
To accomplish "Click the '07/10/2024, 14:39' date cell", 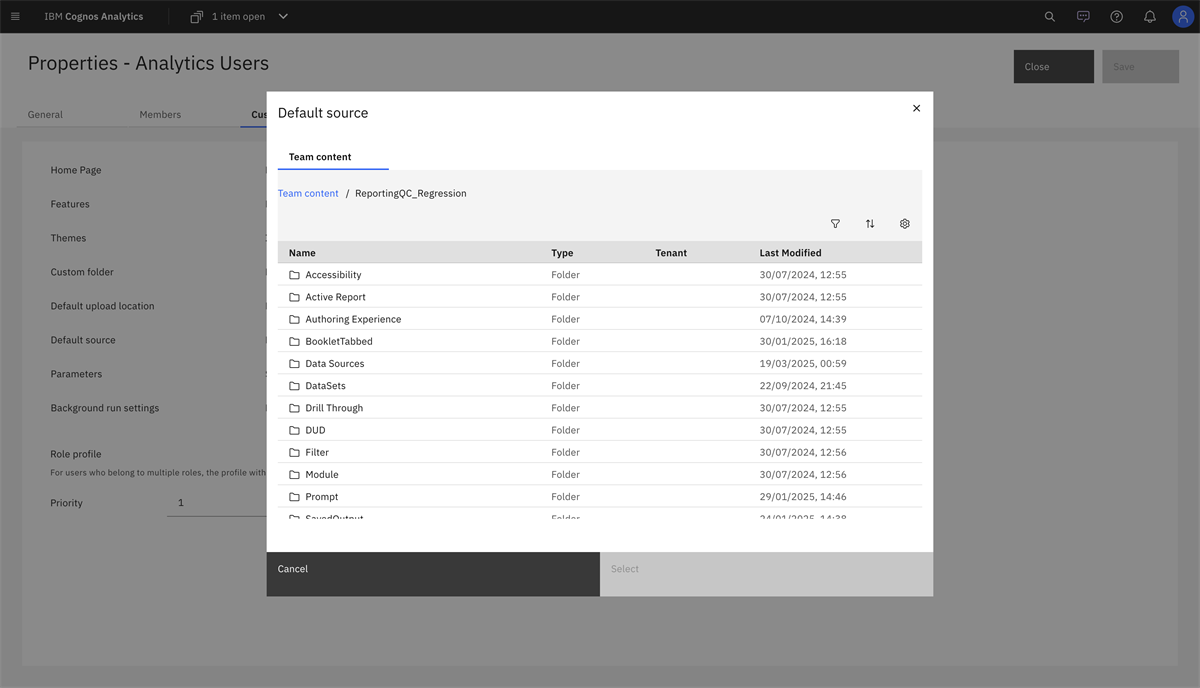I will [803, 319].
